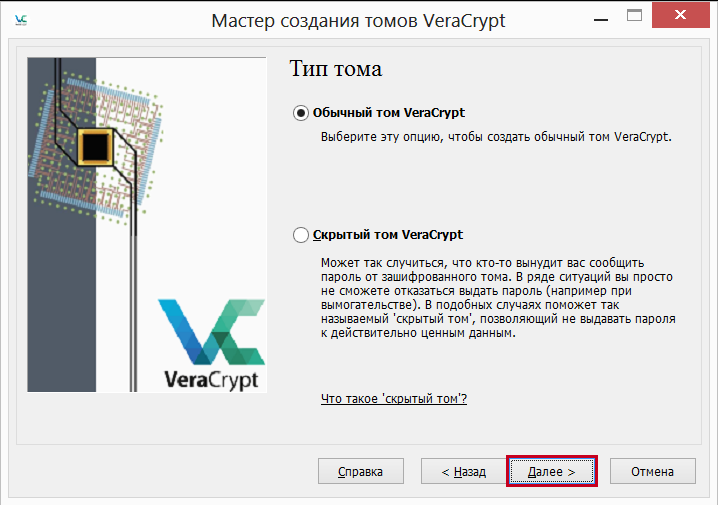Select the "Скрытый том VeraCrypt" radio button
Viewport: 718px width, 505px height.
pos(301,235)
